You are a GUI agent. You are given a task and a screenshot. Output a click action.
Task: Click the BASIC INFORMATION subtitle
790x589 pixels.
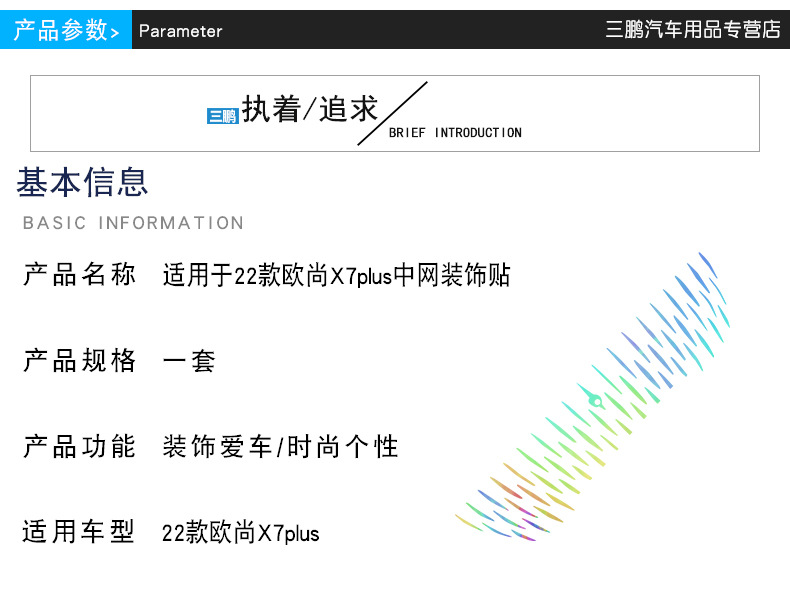coord(134,223)
